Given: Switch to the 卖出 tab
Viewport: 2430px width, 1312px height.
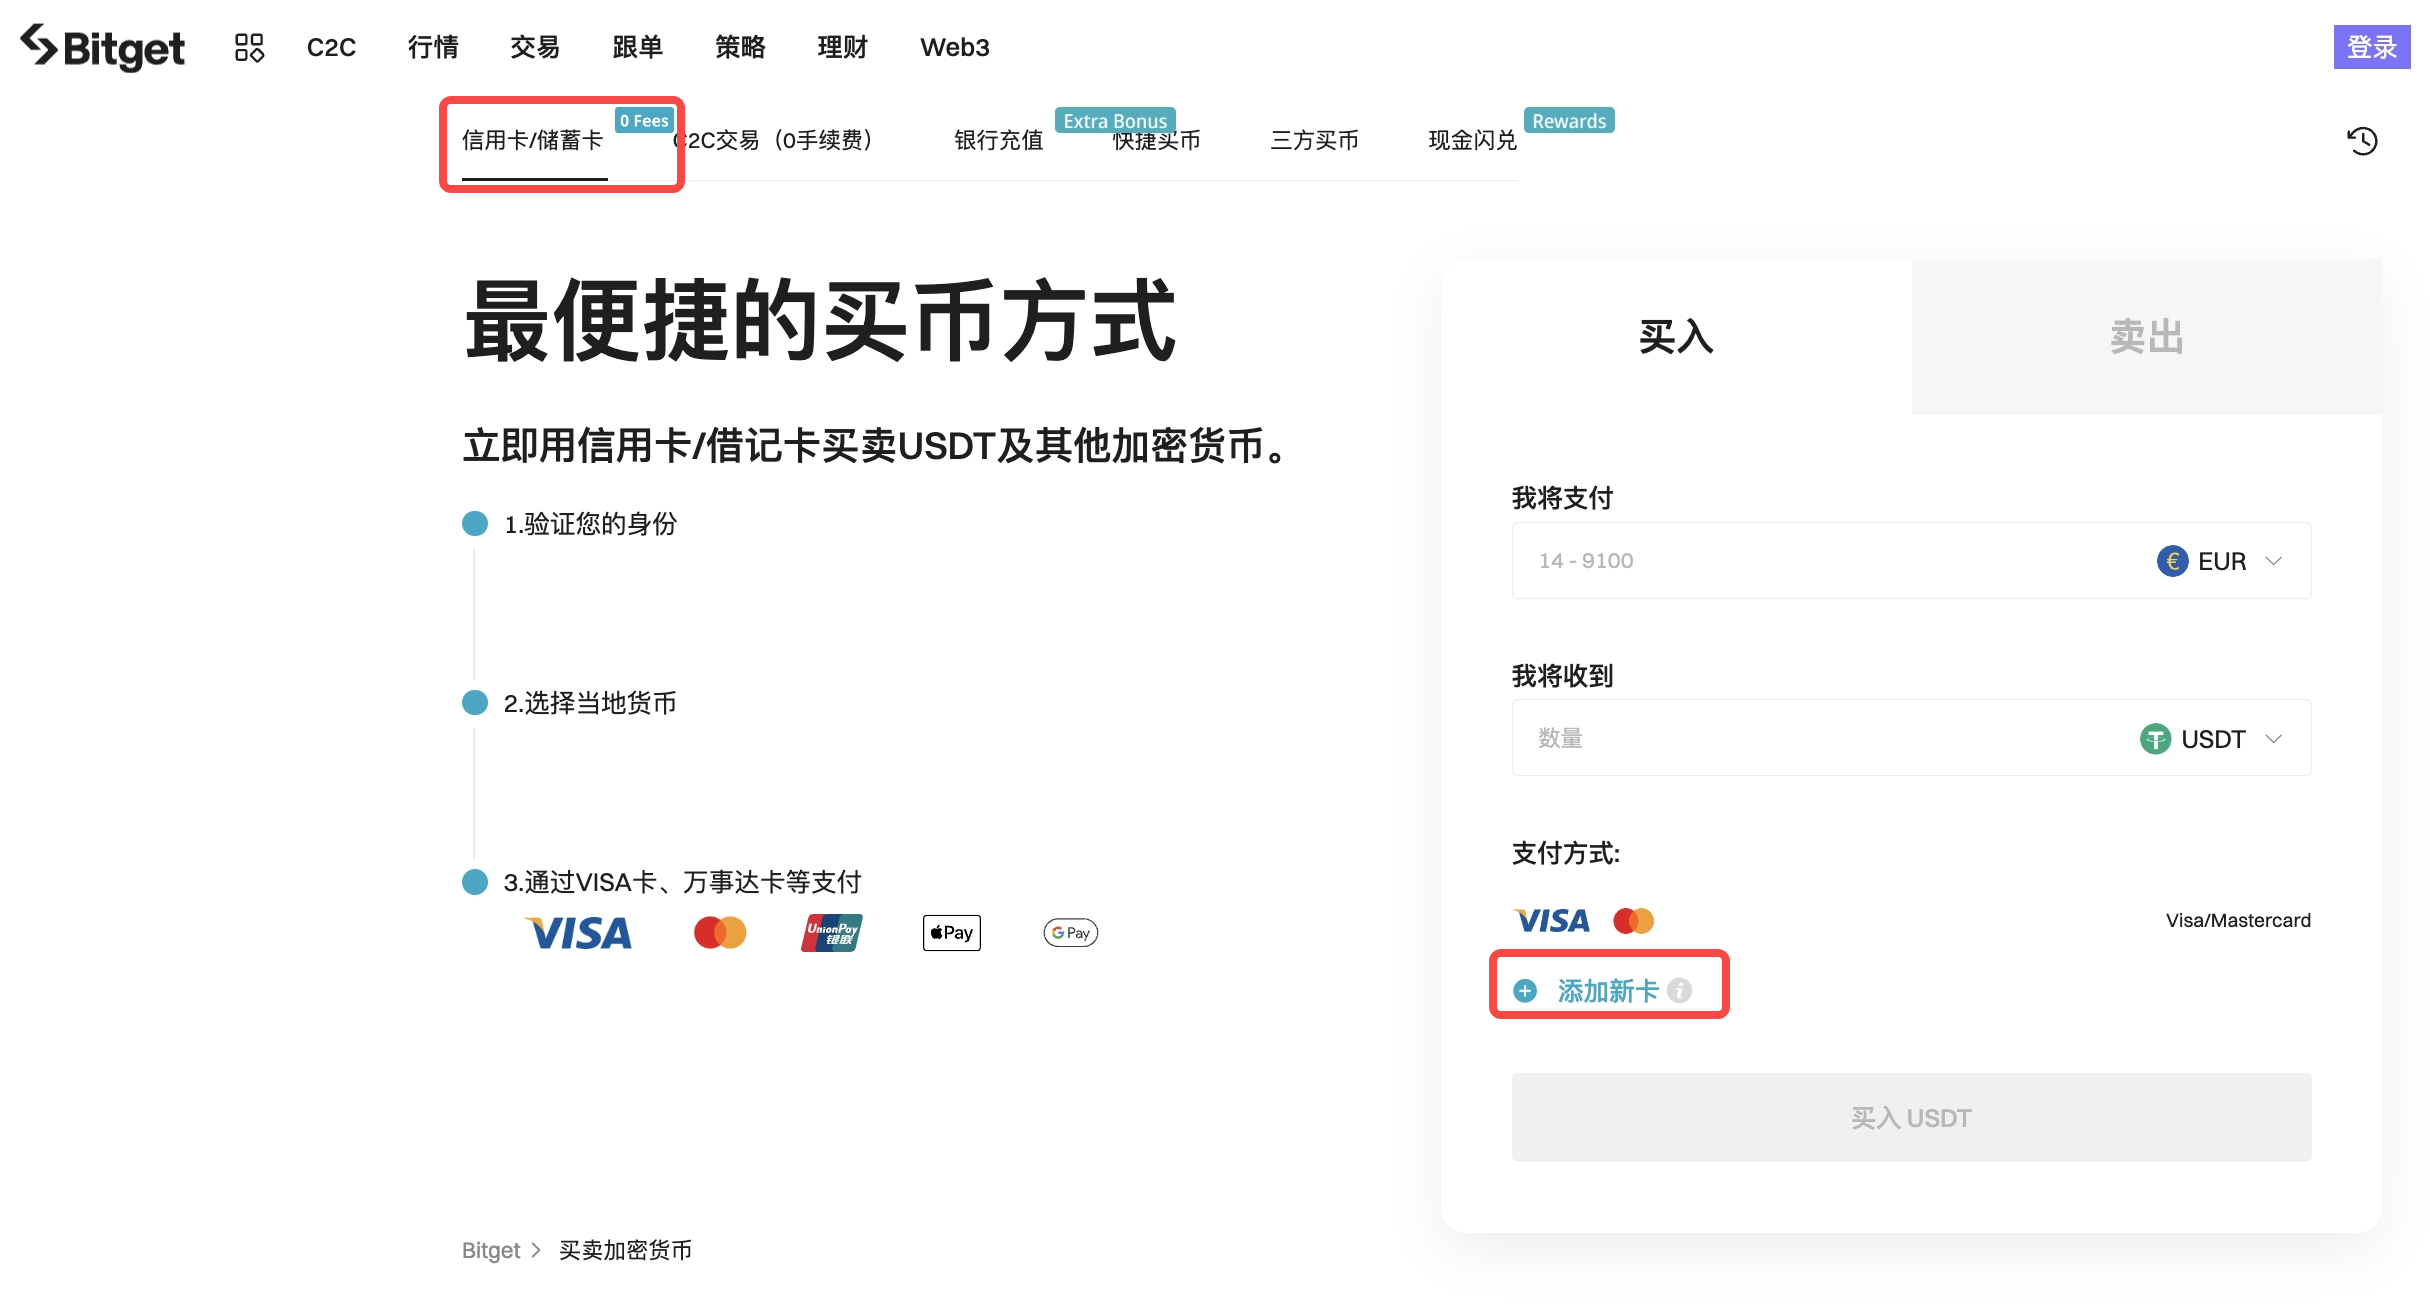Looking at the screenshot, I should pos(2146,338).
